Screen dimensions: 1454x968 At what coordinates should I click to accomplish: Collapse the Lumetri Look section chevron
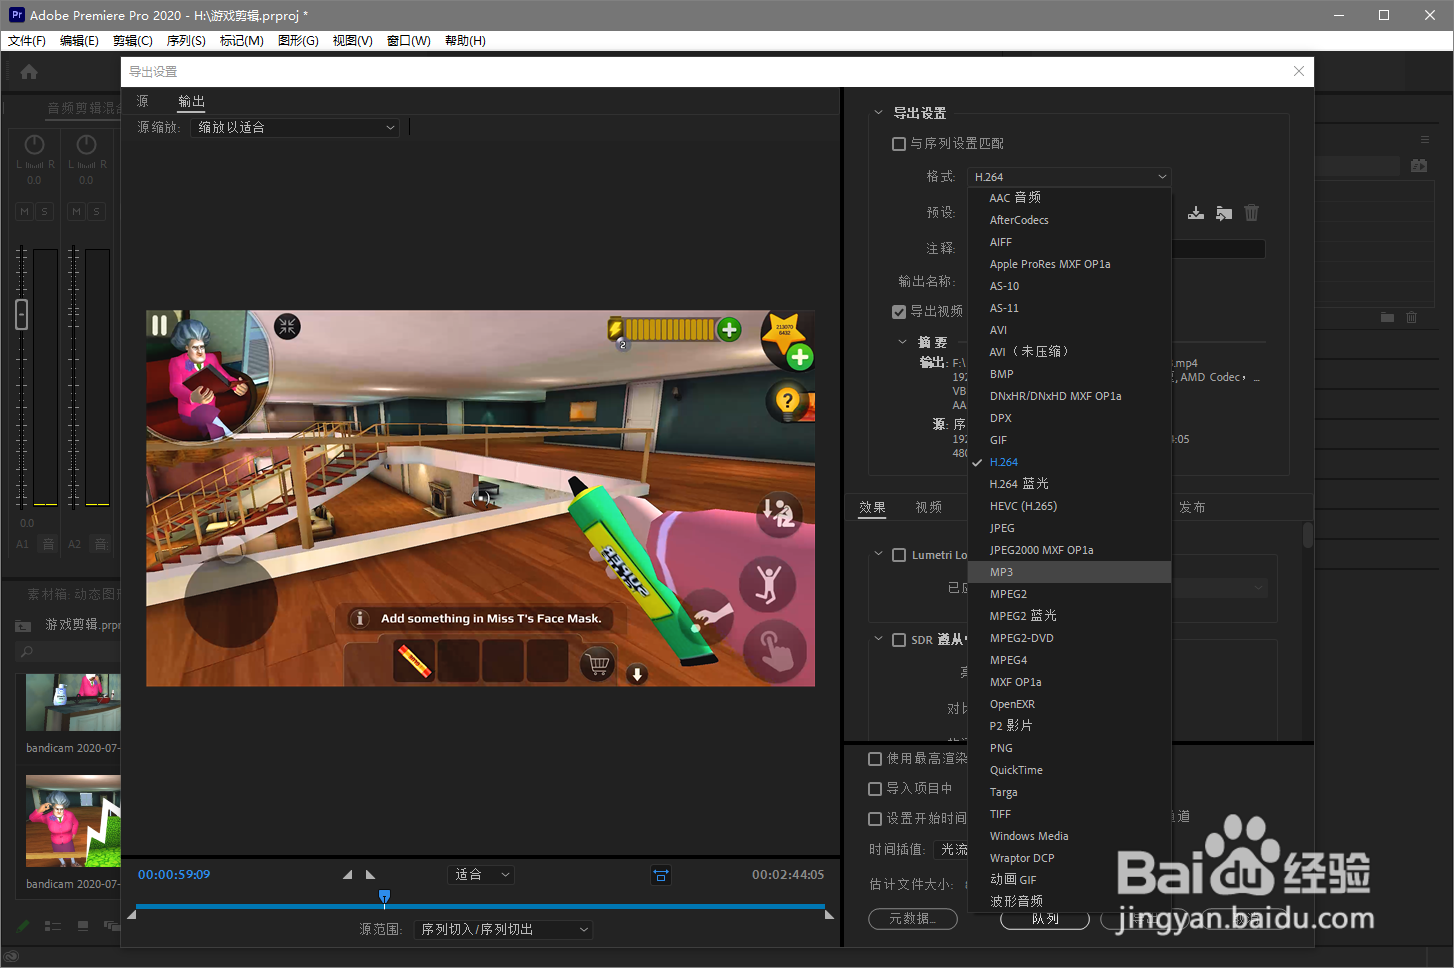tap(879, 554)
